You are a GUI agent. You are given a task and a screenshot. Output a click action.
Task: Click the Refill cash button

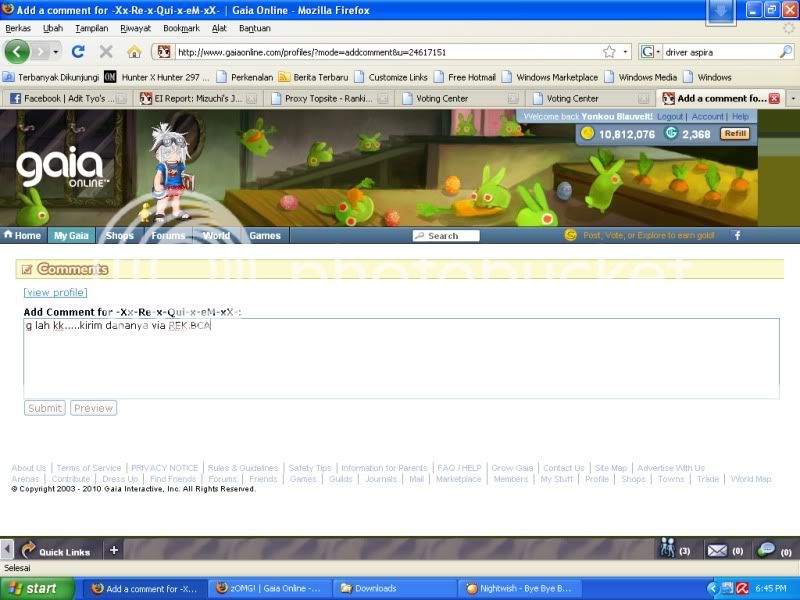[735, 134]
